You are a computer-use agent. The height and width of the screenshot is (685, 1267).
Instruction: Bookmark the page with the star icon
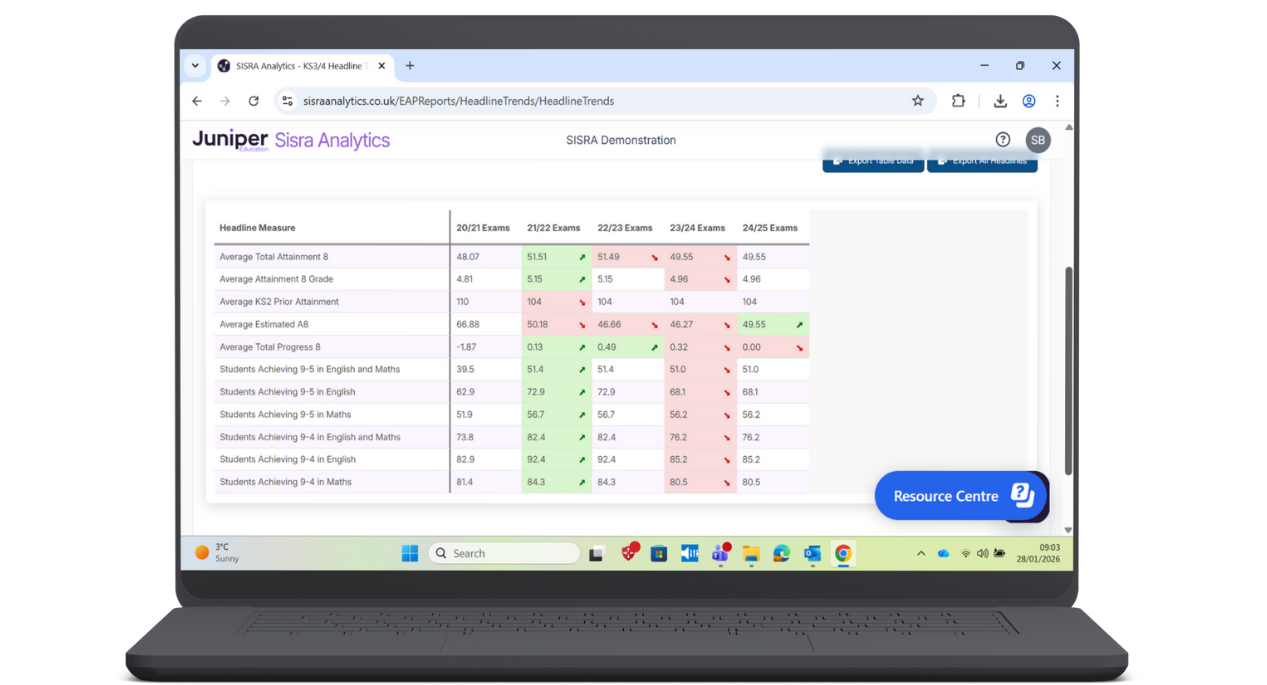point(918,101)
